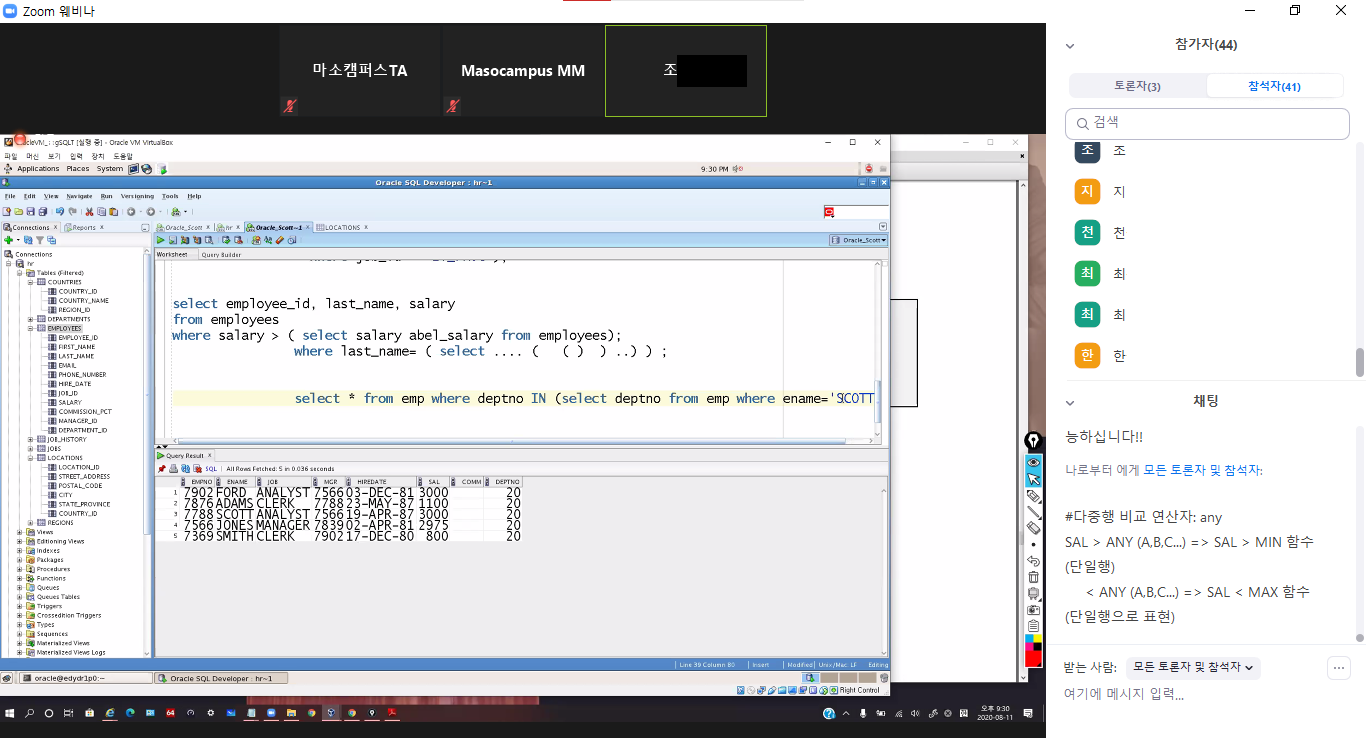Pick the red color swatch in annotation toolbar
Screen dimensions: 1366x738
point(1034,657)
